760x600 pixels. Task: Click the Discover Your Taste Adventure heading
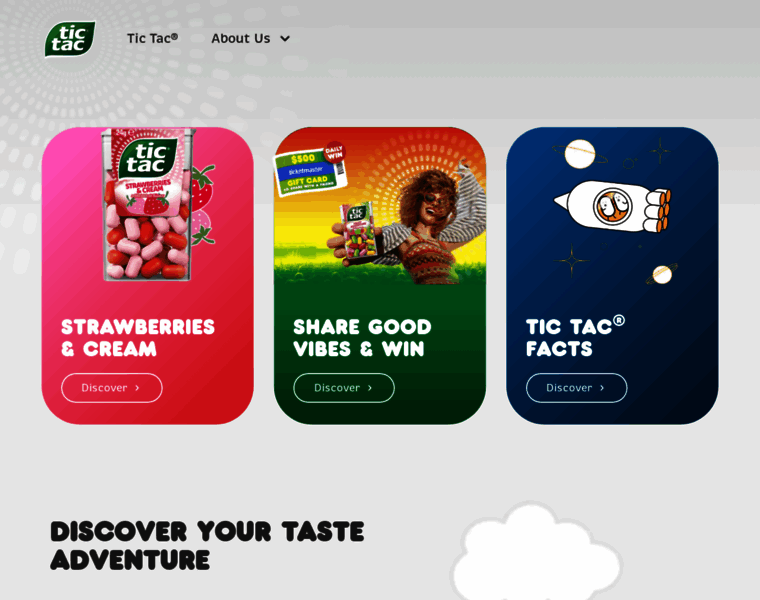tap(207, 546)
